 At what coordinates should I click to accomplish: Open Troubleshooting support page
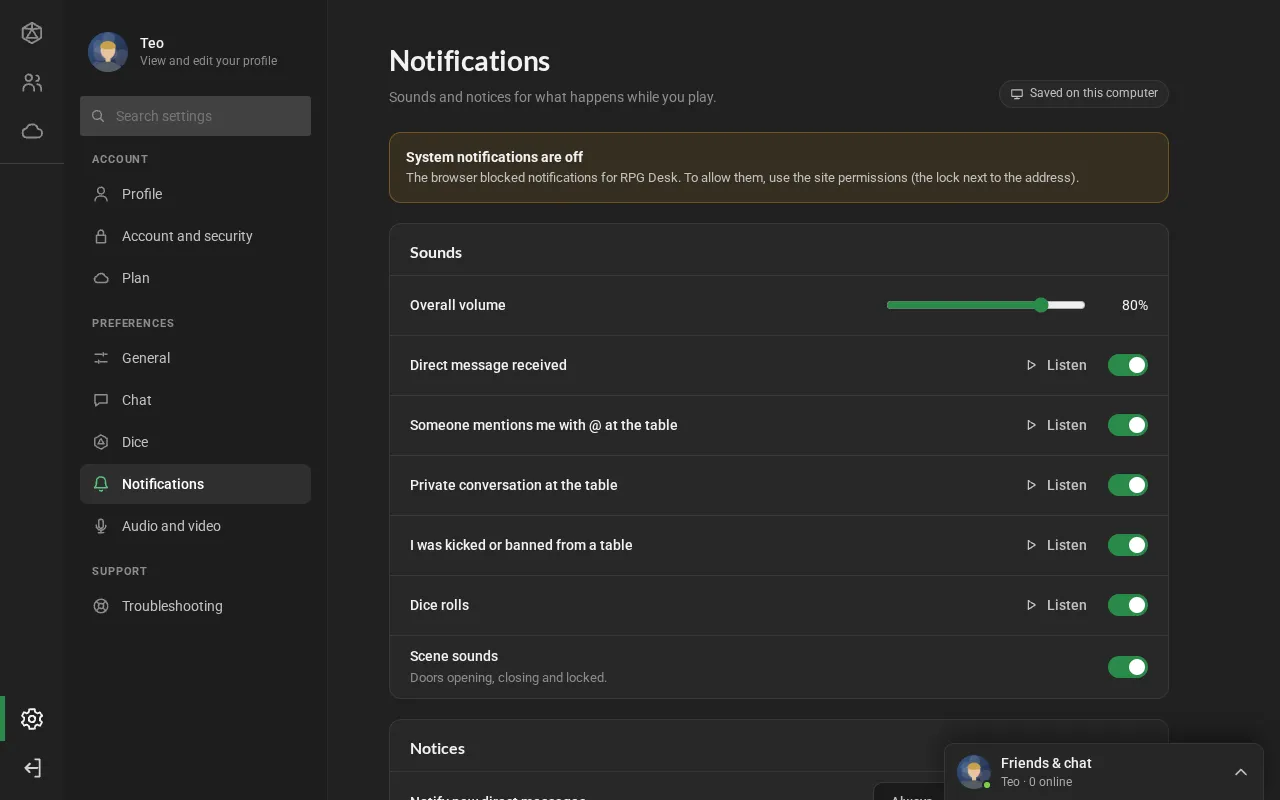tap(195, 606)
